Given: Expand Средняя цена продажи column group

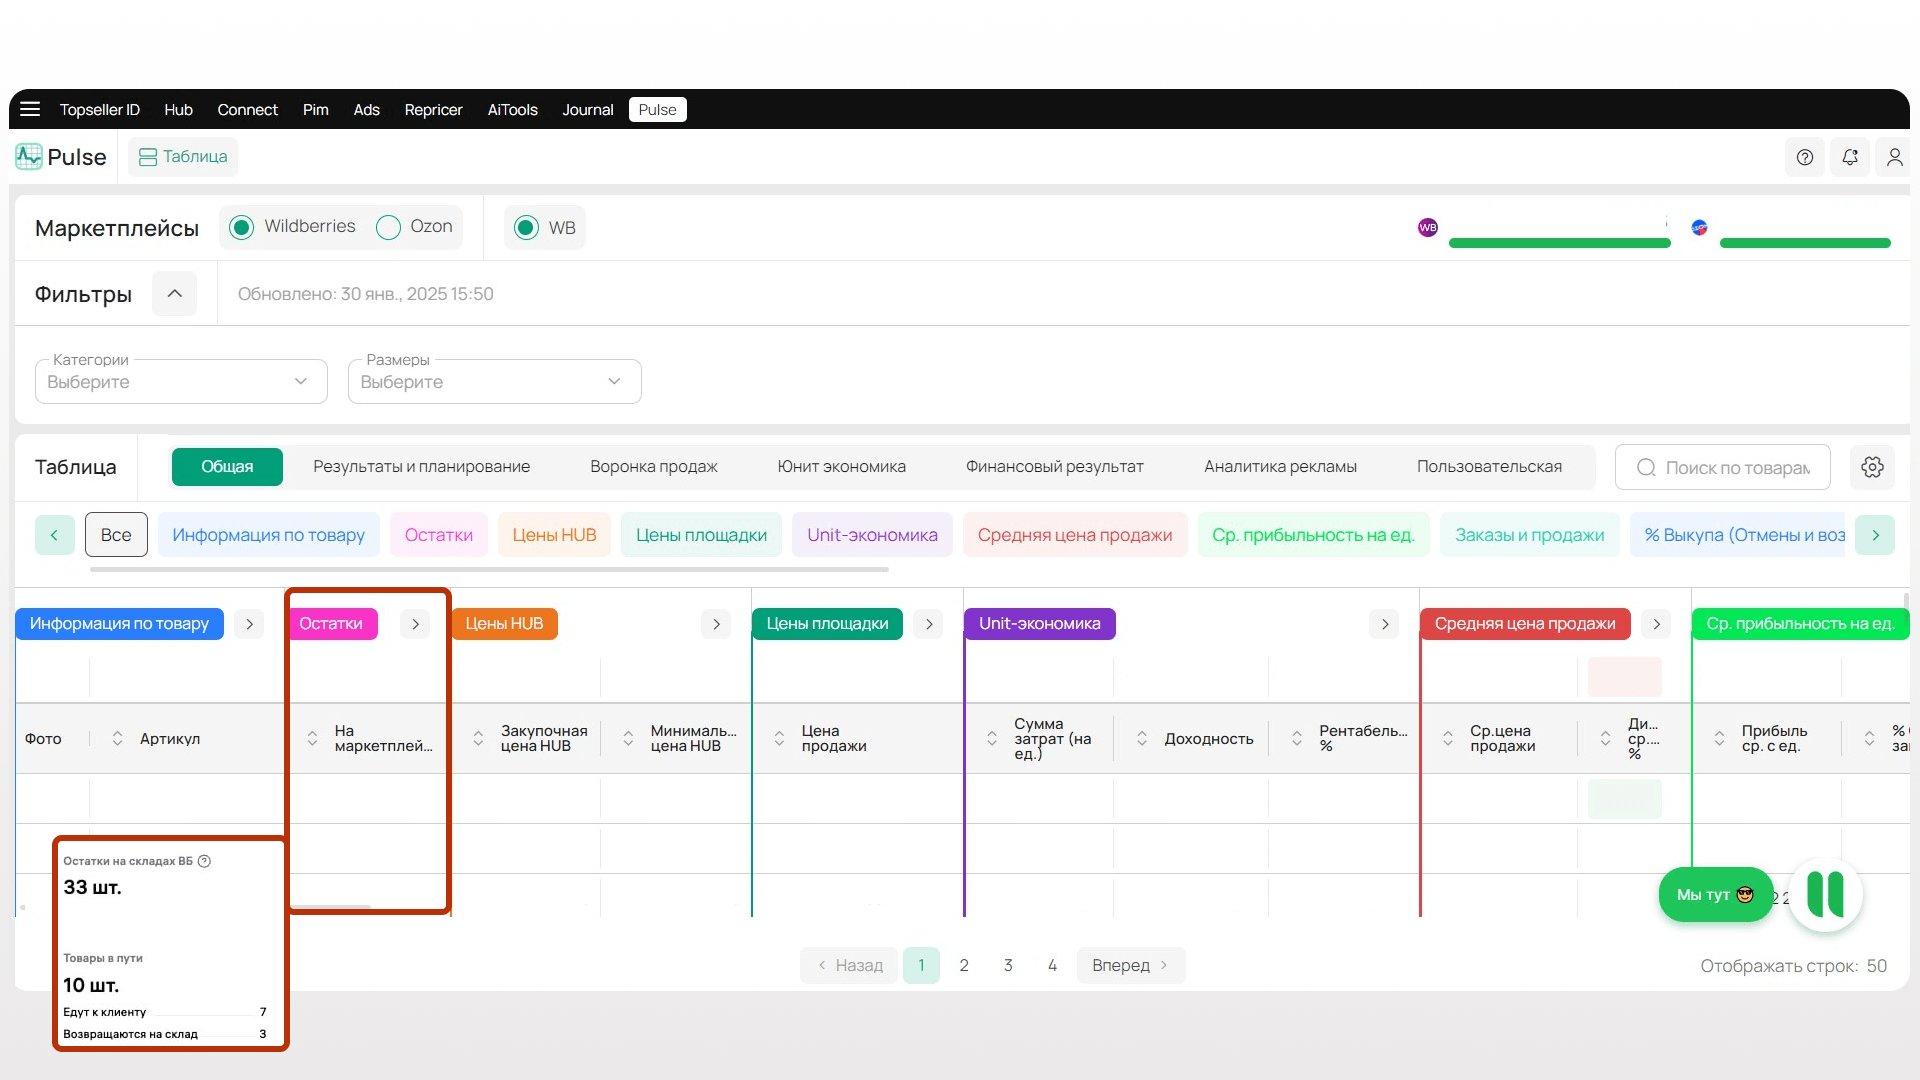Looking at the screenshot, I should (x=1656, y=624).
